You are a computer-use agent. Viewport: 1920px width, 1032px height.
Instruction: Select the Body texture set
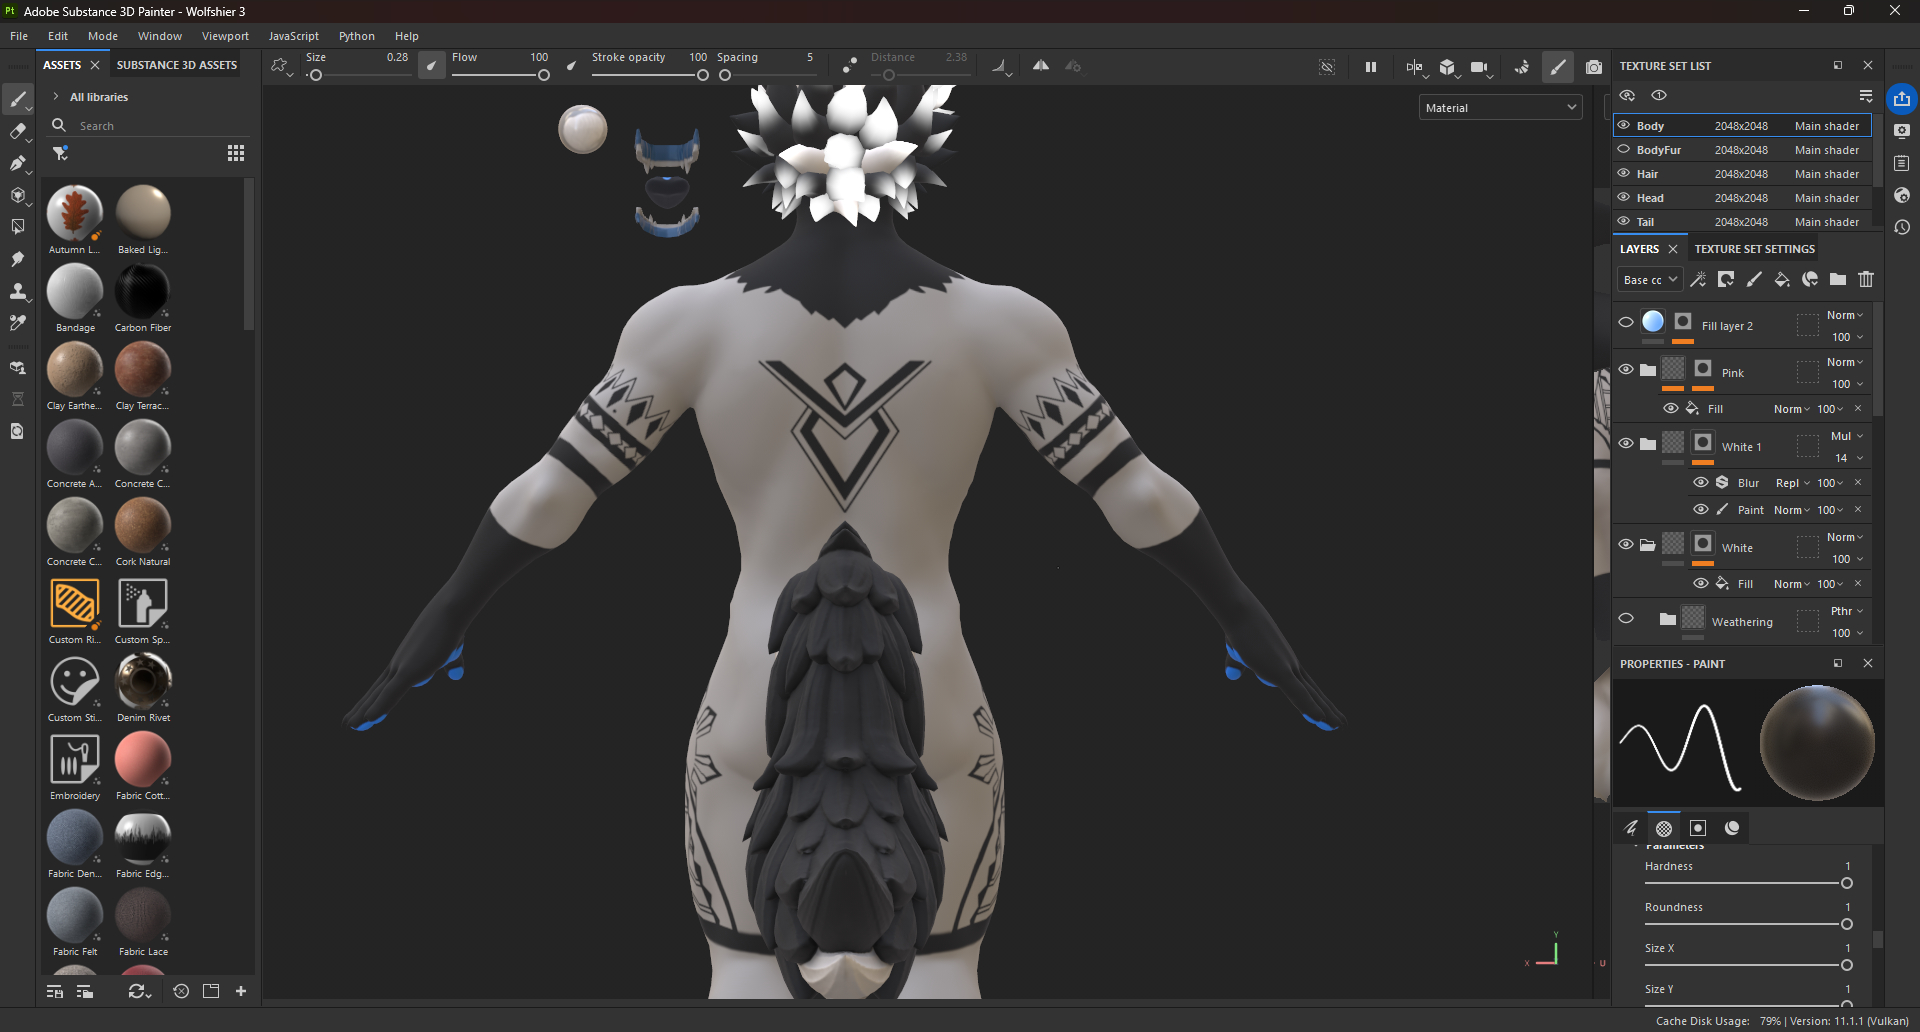[x=1650, y=126]
